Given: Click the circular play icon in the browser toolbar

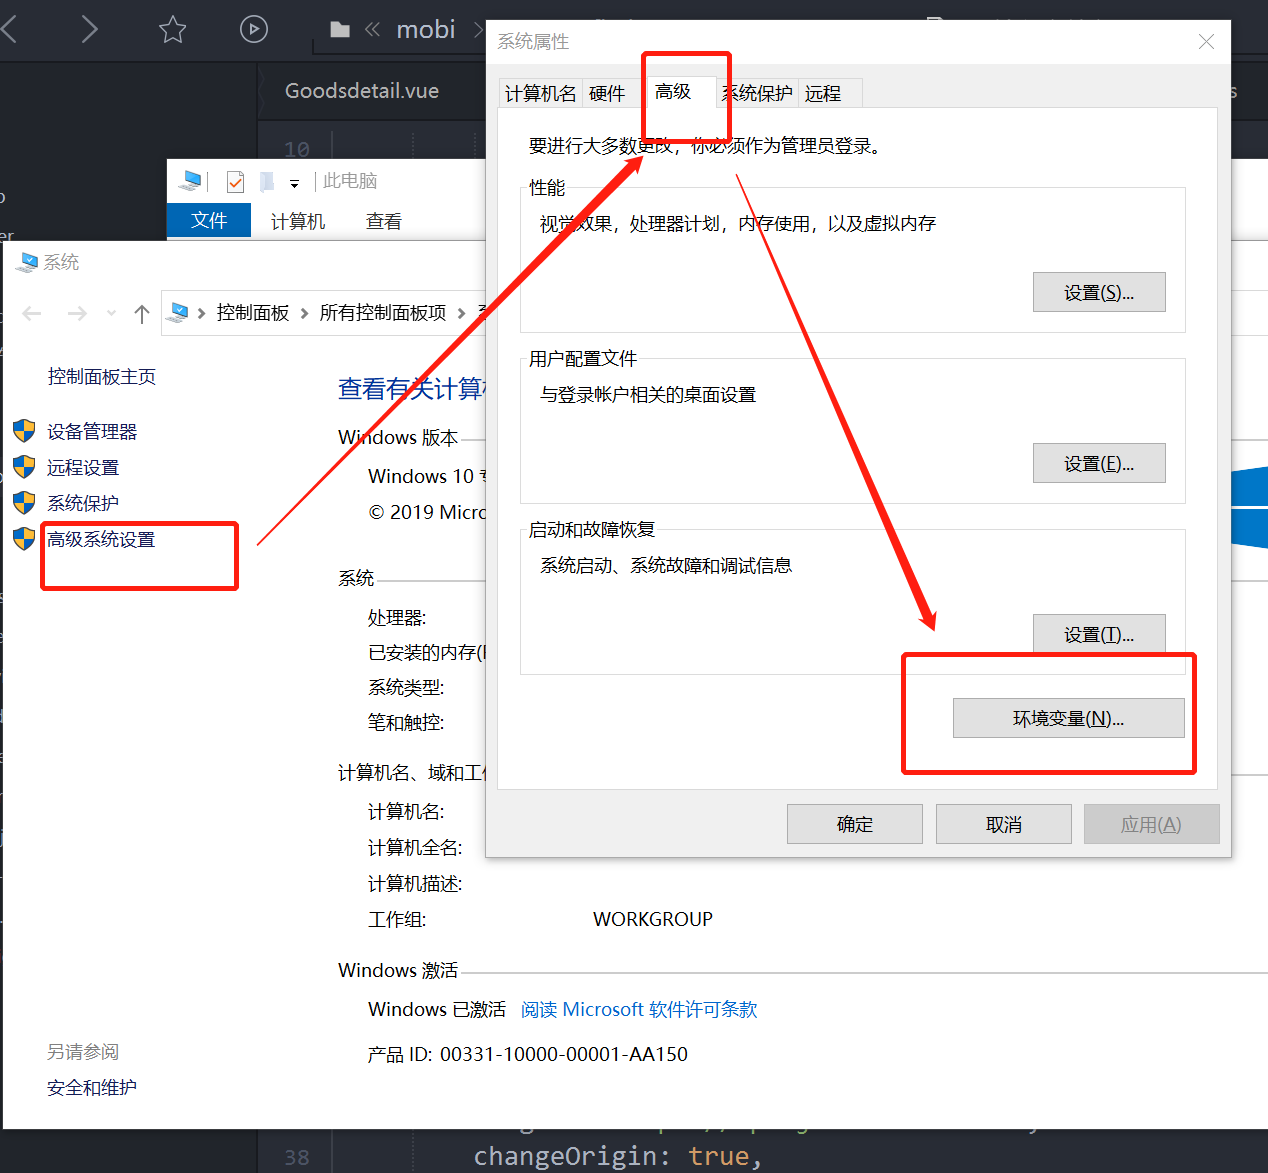Looking at the screenshot, I should (x=253, y=29).
